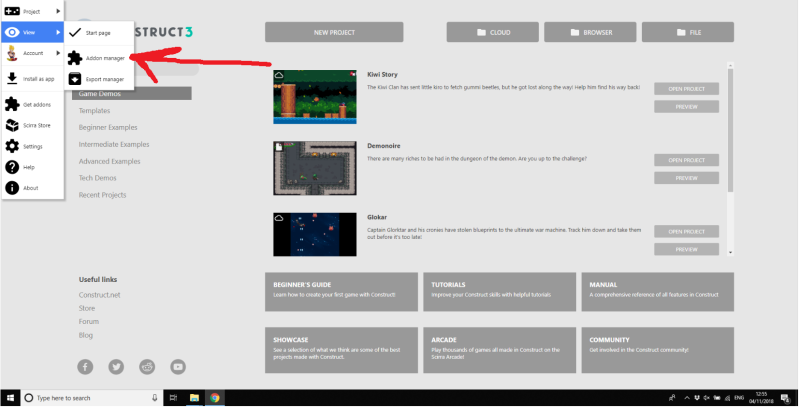Choose Install as app download icon
Image resolution: width=800 pixels, height=408 pixels.
(12, 77)
